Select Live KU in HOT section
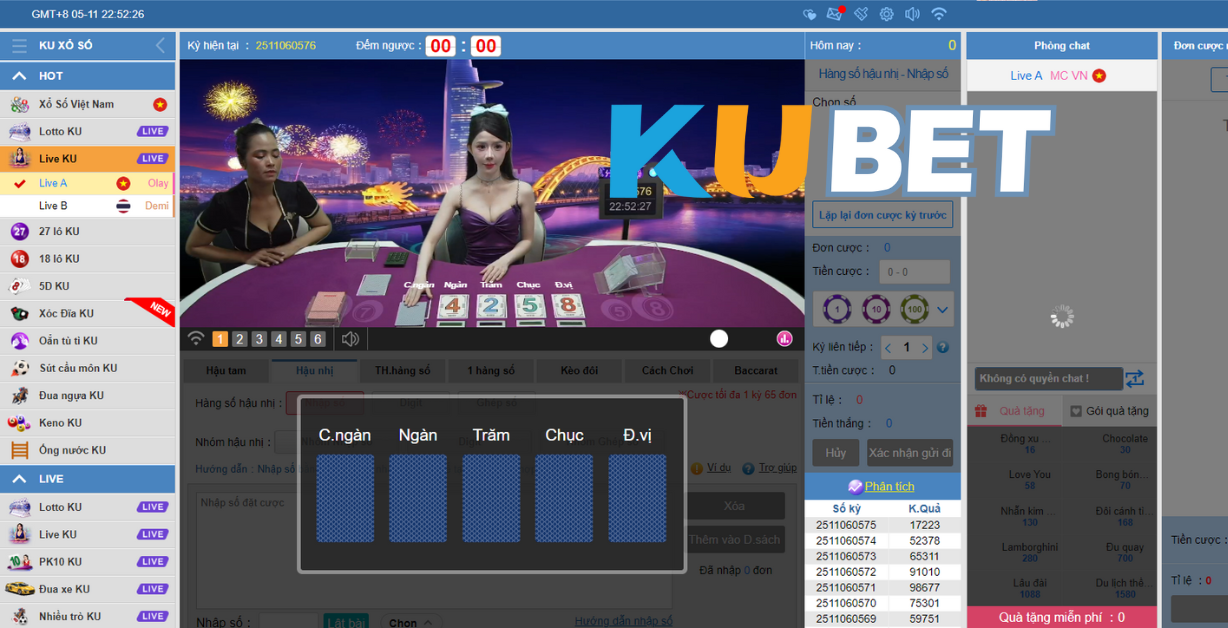This screenshot has height=628, width=1228. 87,158
